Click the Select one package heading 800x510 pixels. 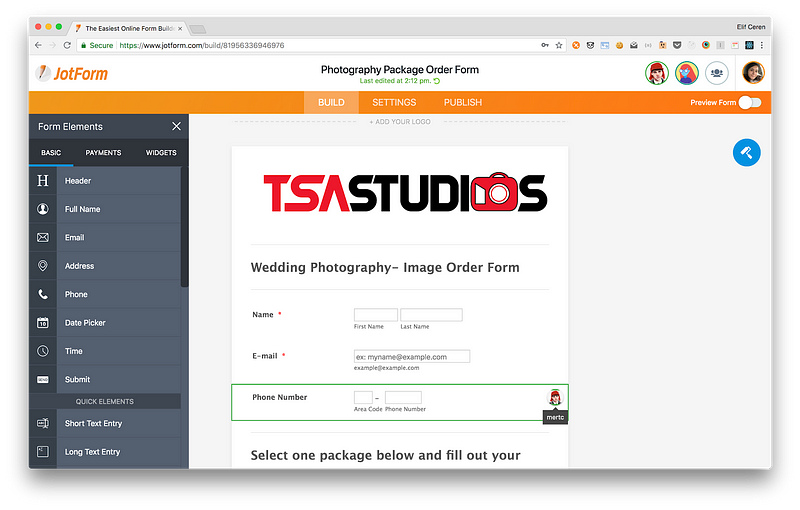[x=386, y=455]
